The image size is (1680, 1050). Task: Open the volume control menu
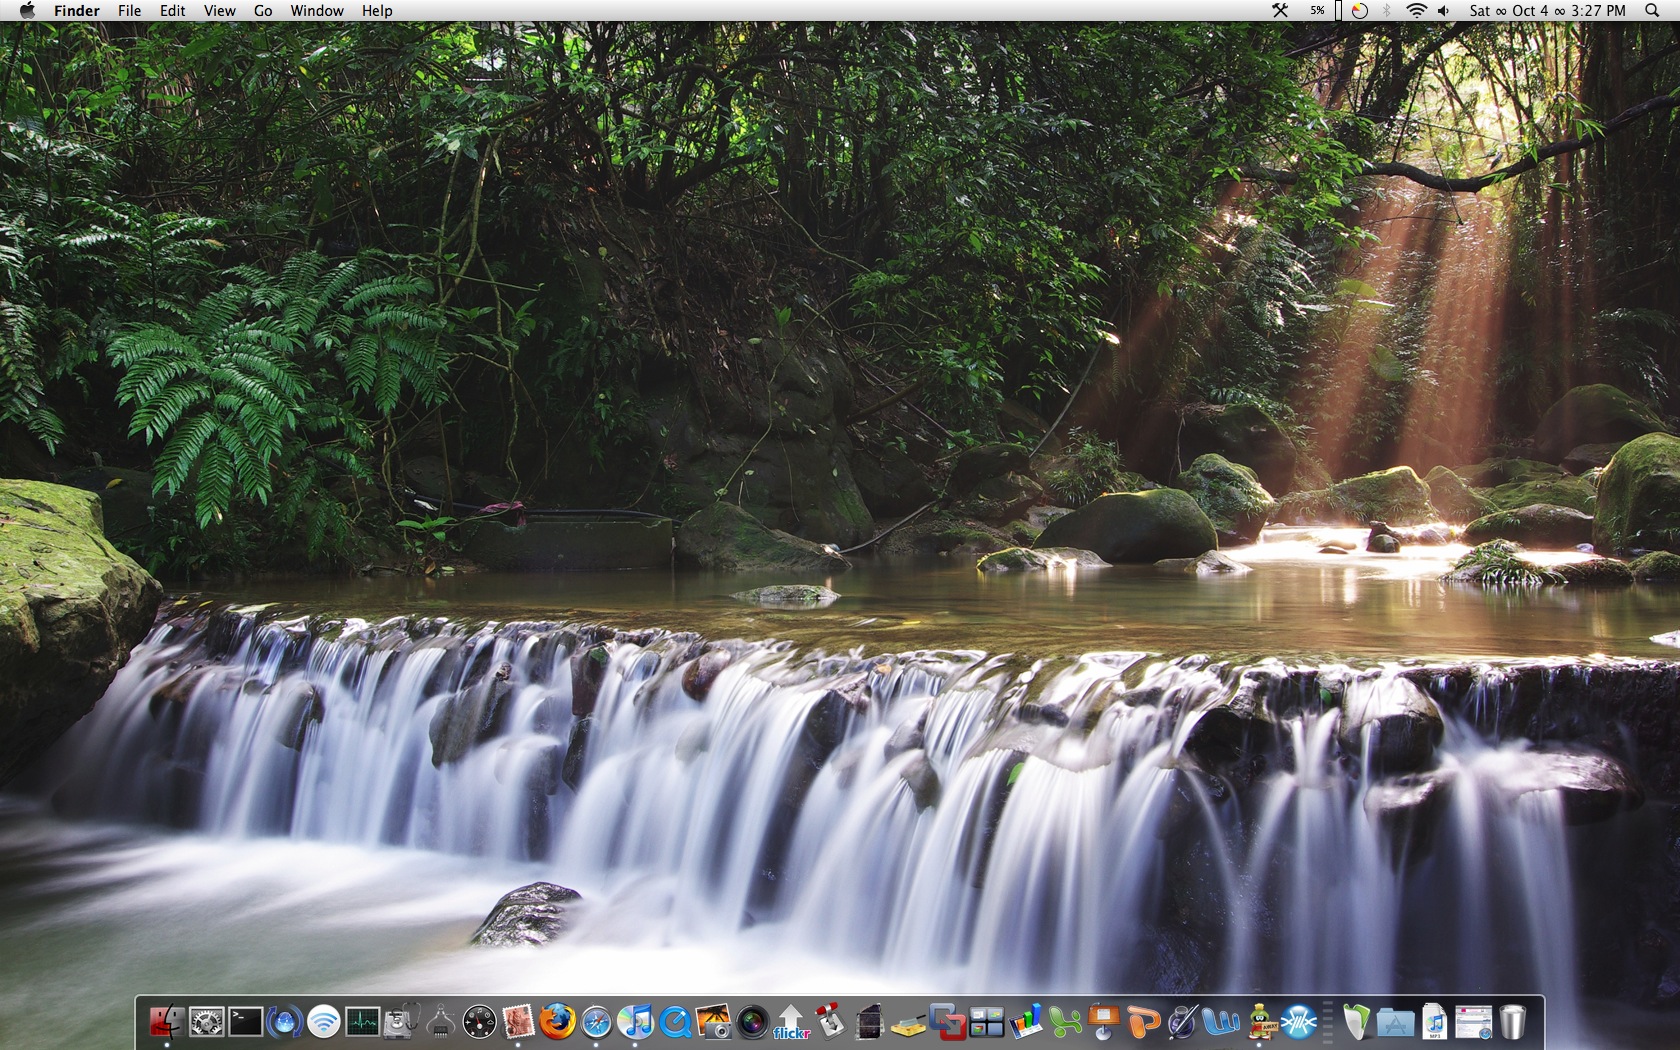coord(1444,10)
